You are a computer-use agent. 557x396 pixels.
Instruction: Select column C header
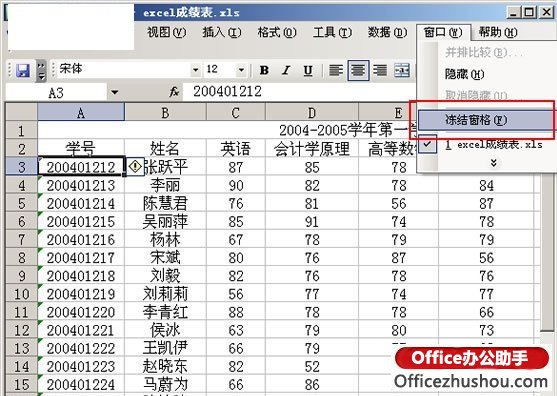236,113
